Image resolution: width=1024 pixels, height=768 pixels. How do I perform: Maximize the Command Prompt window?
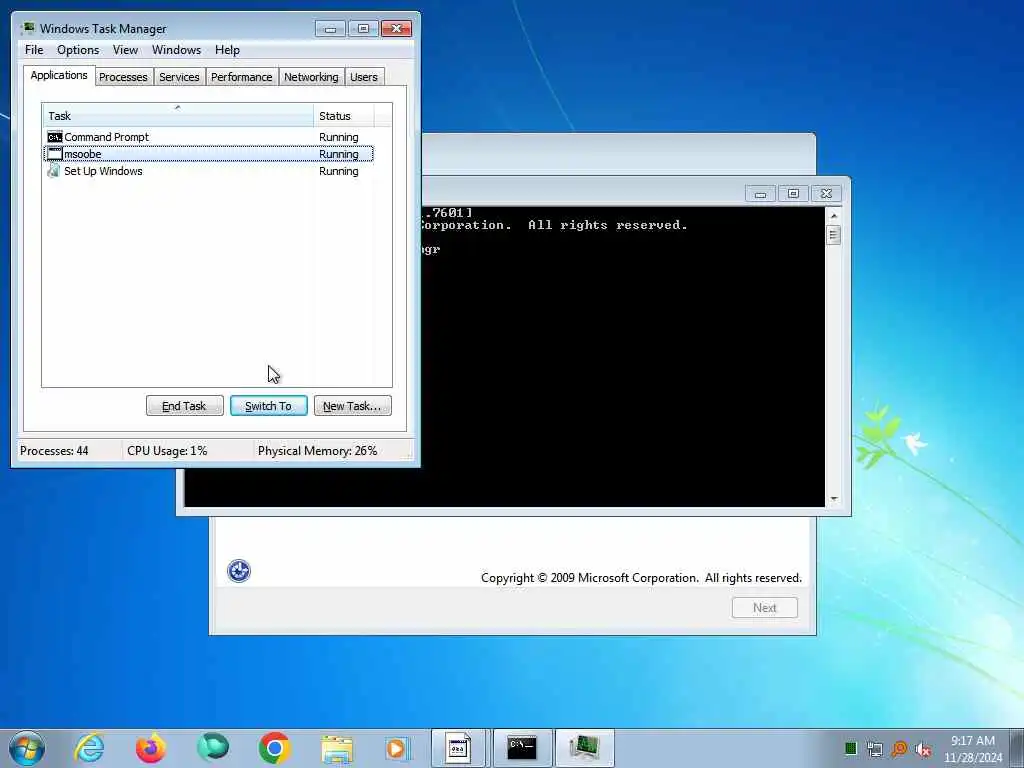pos(793,194)
